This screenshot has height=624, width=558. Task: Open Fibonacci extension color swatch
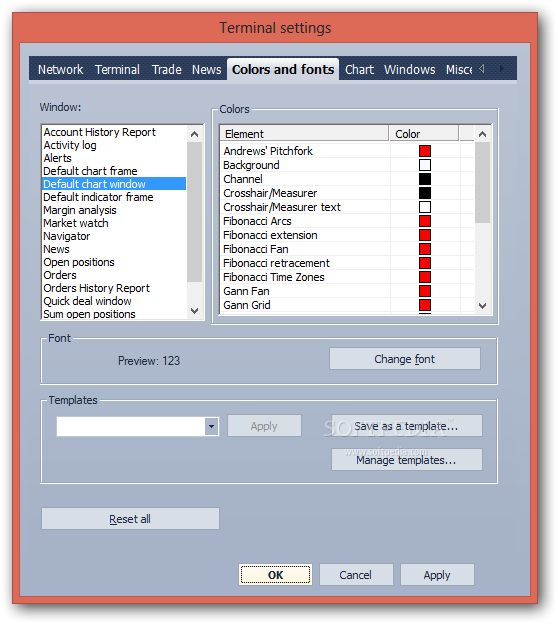425,235
